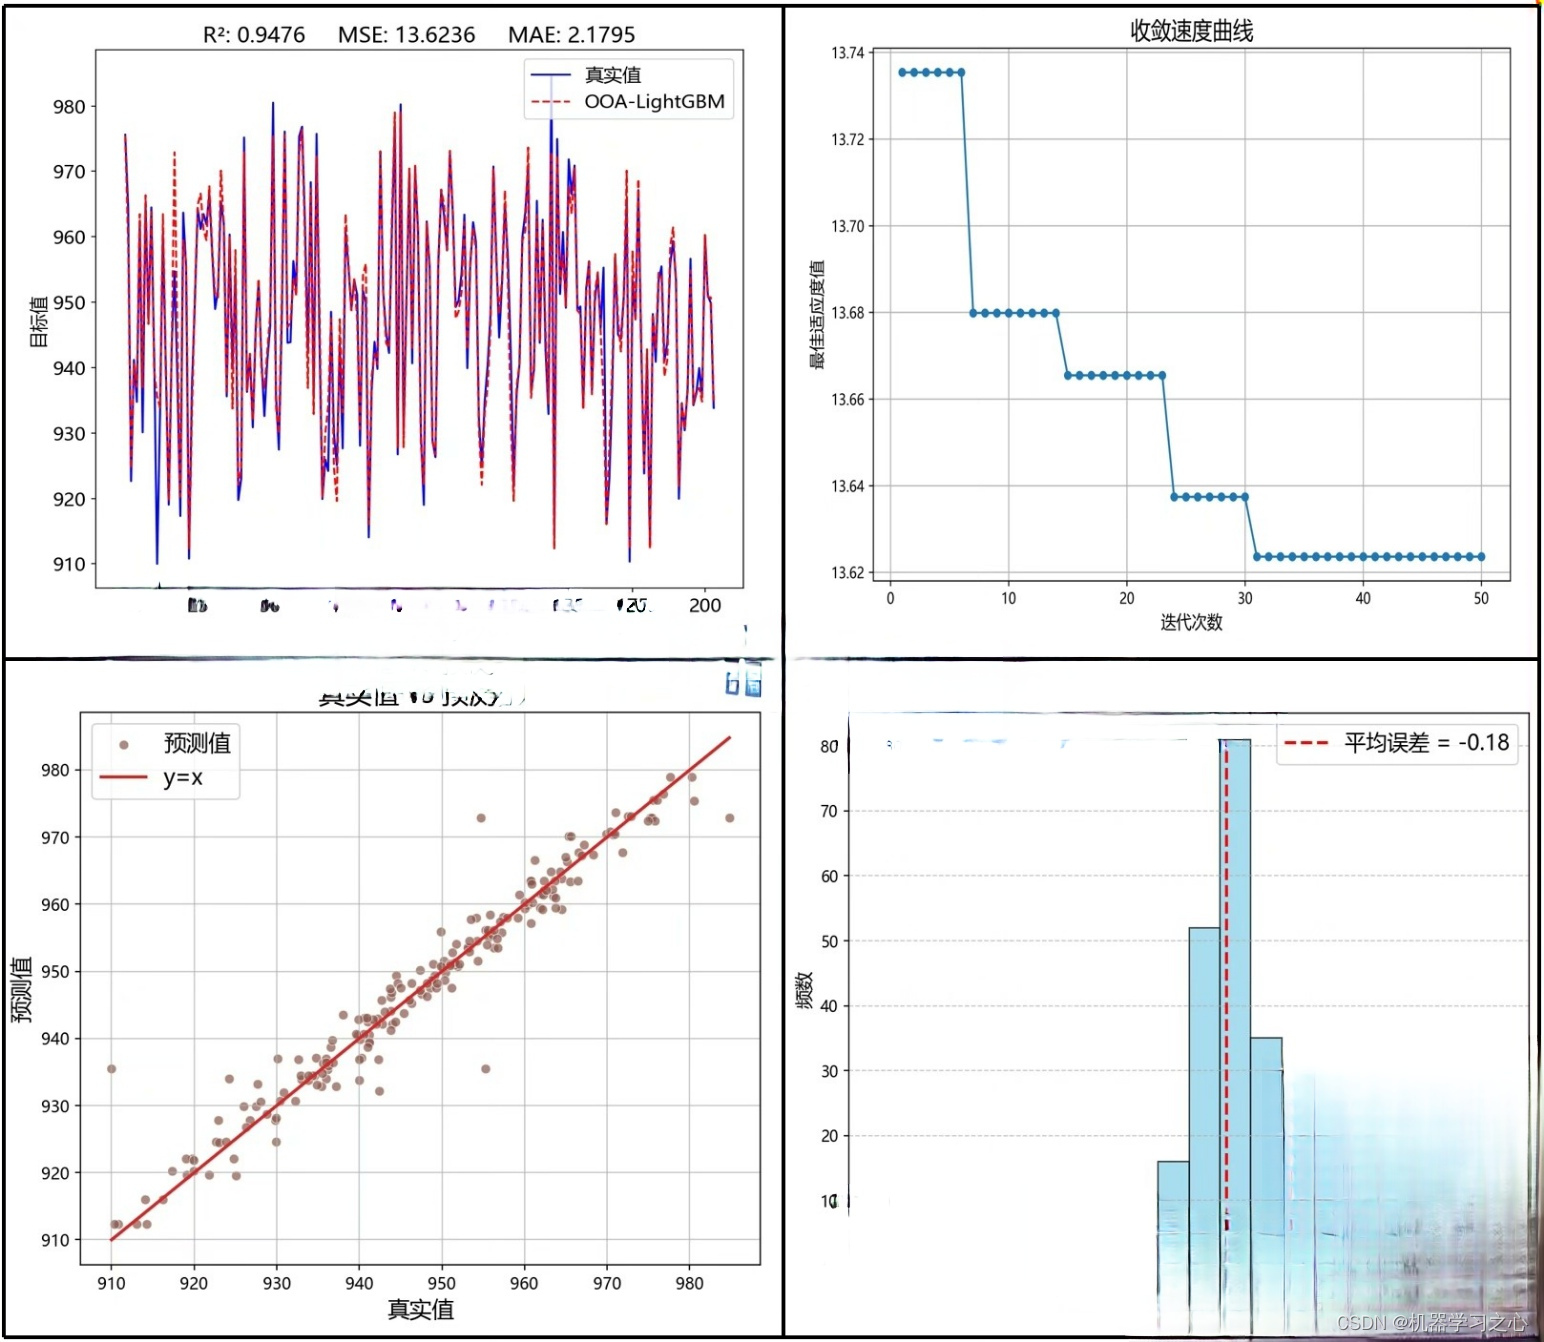
Task: Click the 50 x-axis tick in convergence chart
Action: pyautogui.click(x=1481, y=598)
